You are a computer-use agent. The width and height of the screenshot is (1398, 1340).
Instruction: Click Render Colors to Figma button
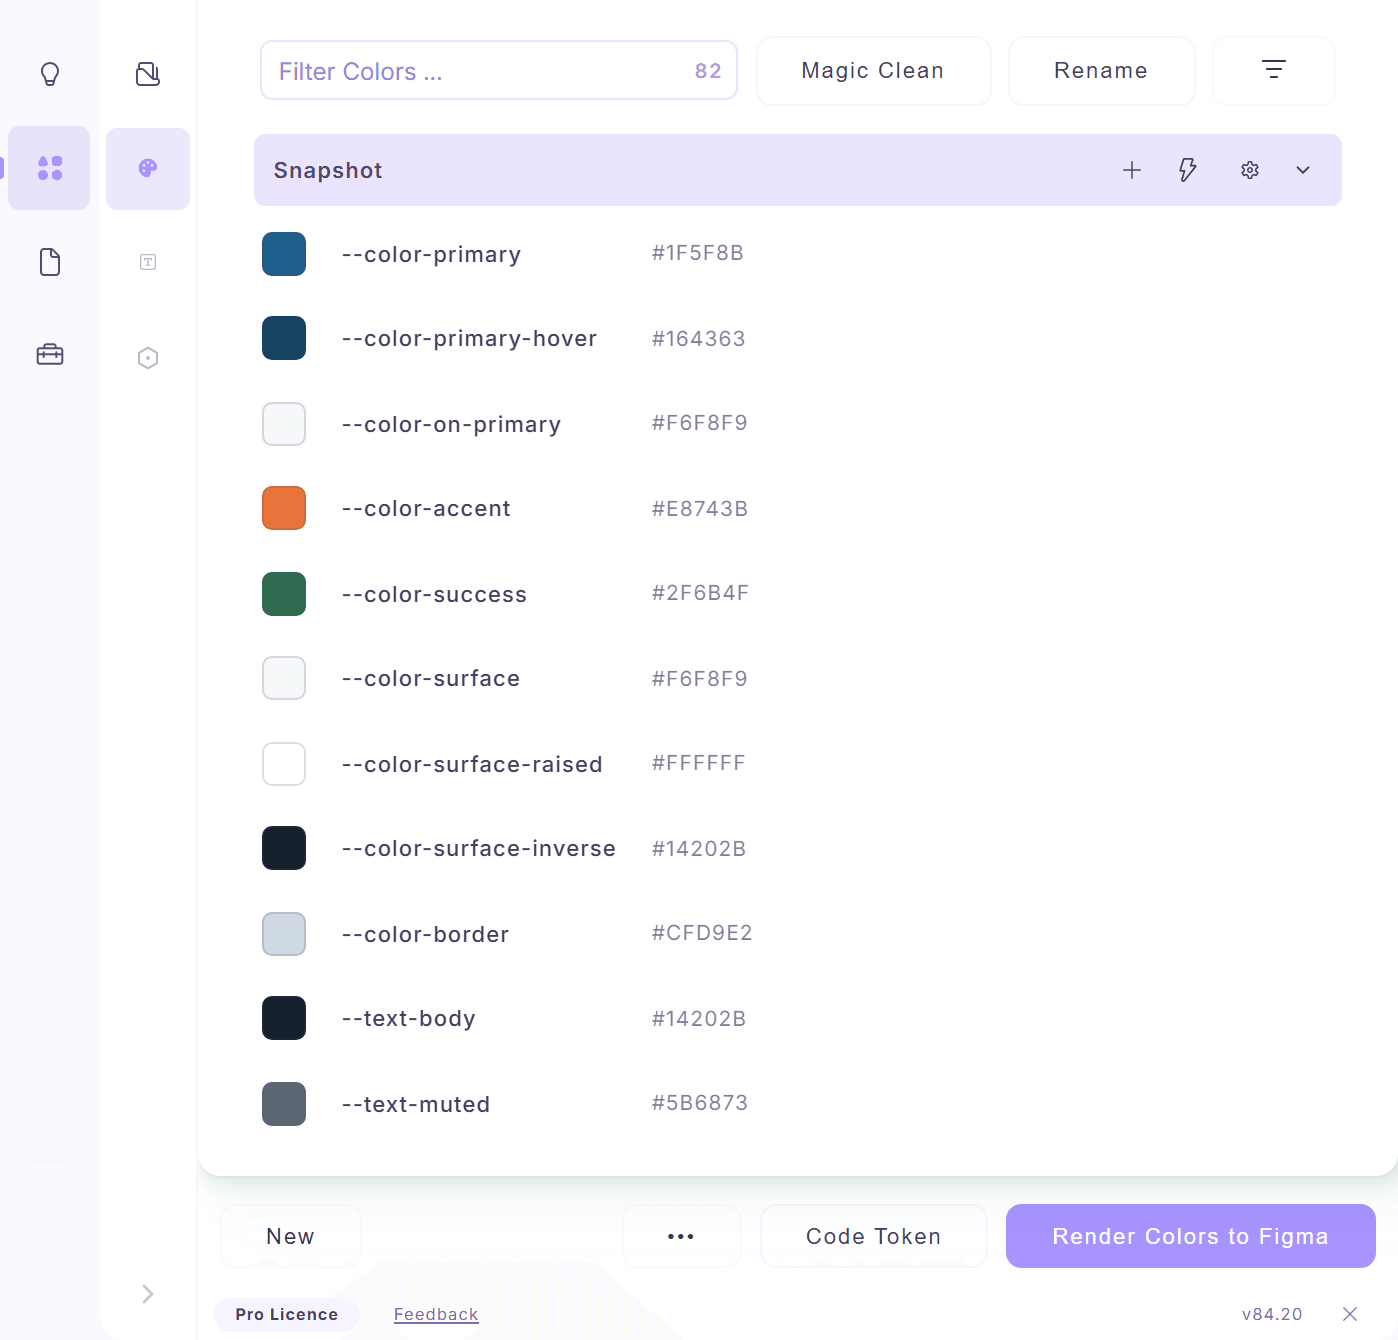click(x=1191, y=1236)
